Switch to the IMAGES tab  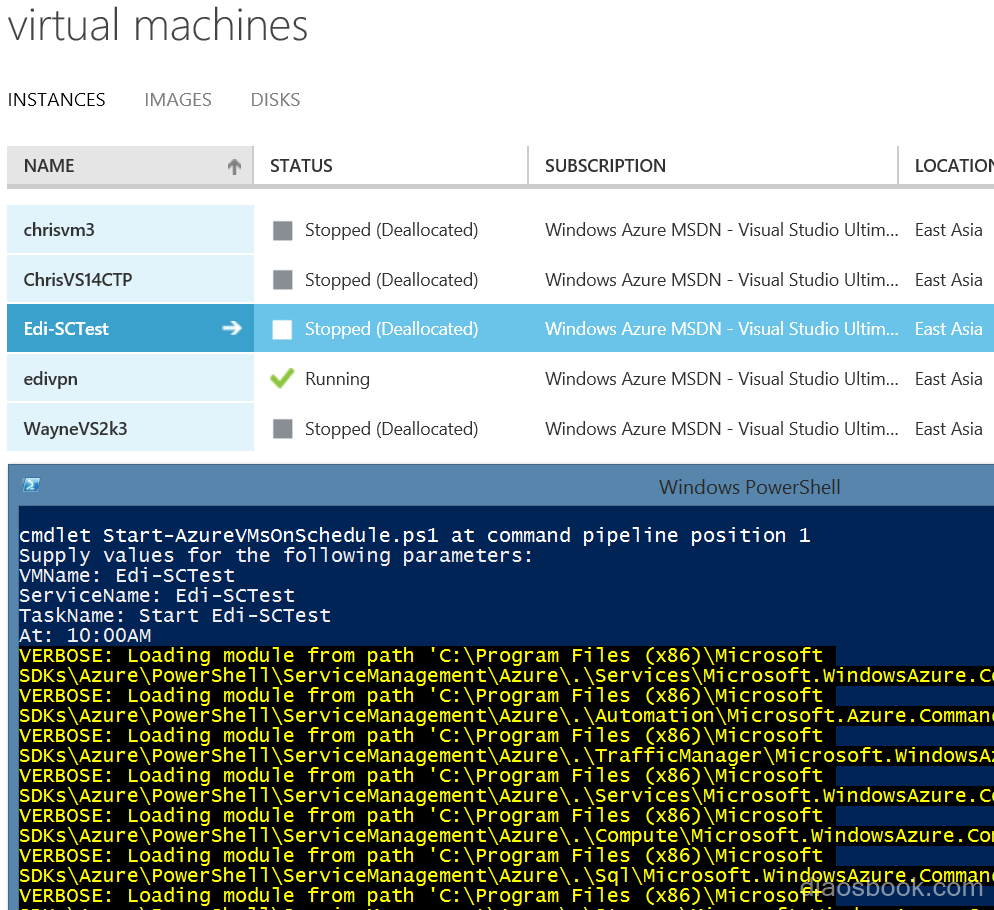point(178,100)
